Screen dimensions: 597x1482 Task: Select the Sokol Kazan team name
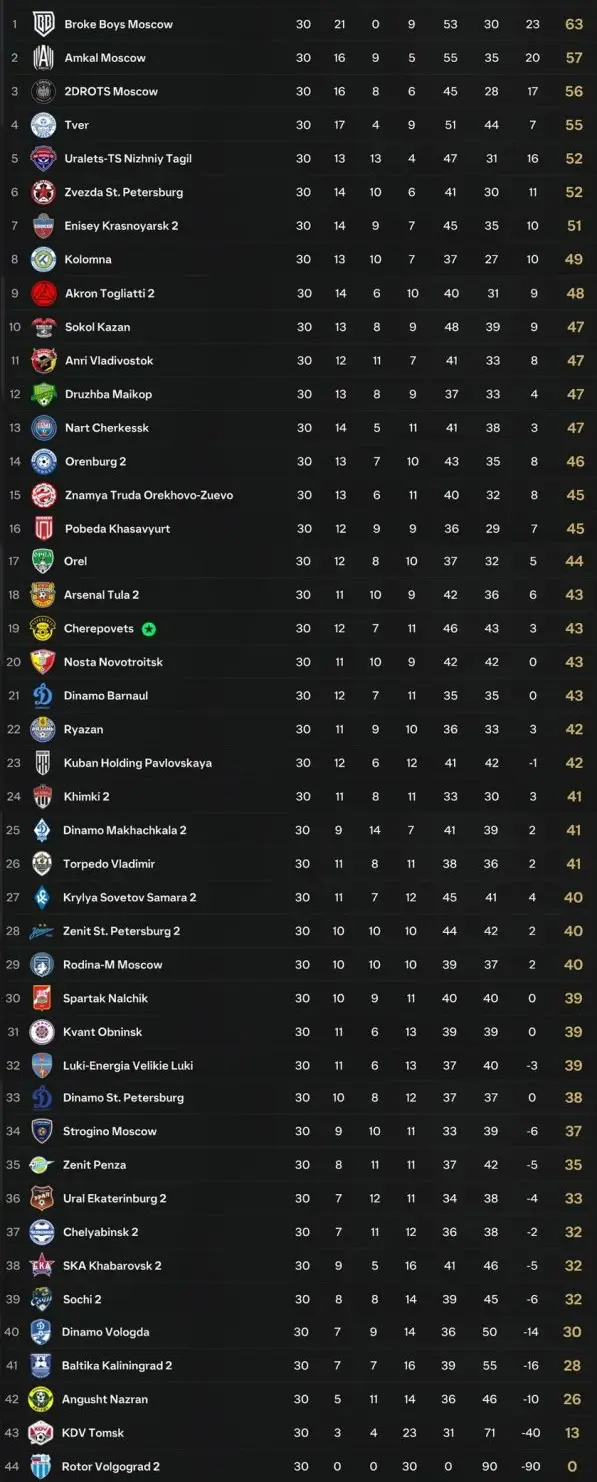click(97, 327)
